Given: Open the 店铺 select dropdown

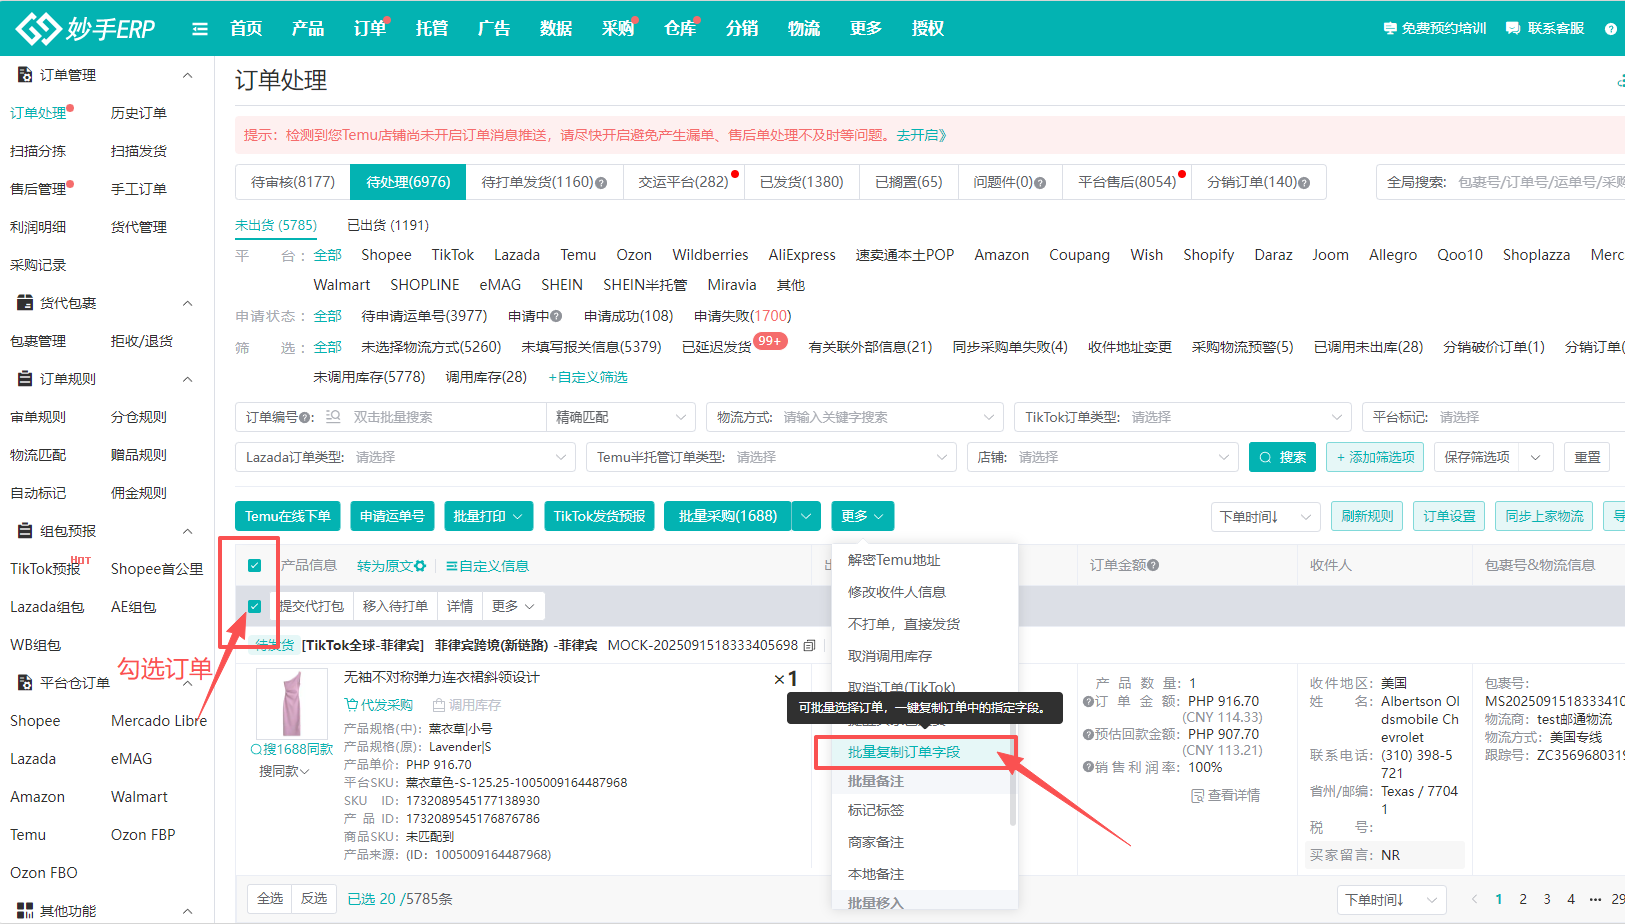Looking at the screenshot, I should [x=1102, y=457].
